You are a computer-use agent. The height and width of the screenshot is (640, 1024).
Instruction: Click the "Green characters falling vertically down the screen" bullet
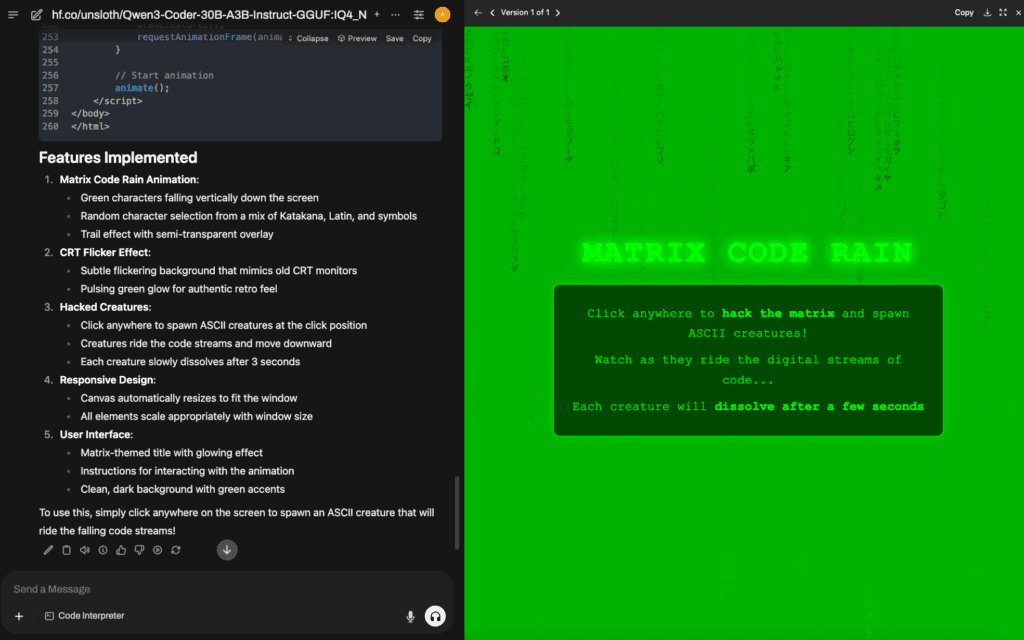point(199,198)
